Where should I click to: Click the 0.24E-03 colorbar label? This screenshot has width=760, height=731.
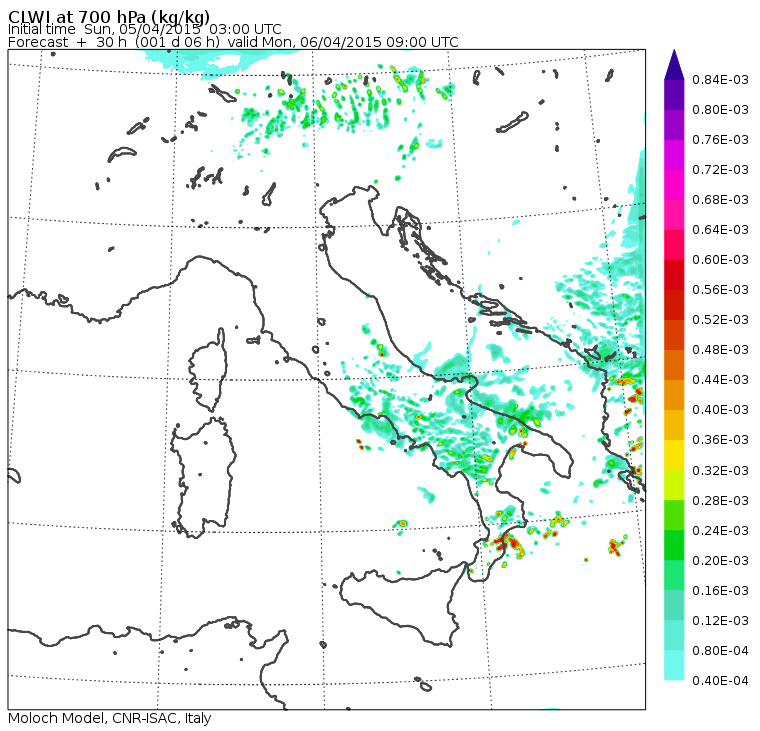(720, 531)
